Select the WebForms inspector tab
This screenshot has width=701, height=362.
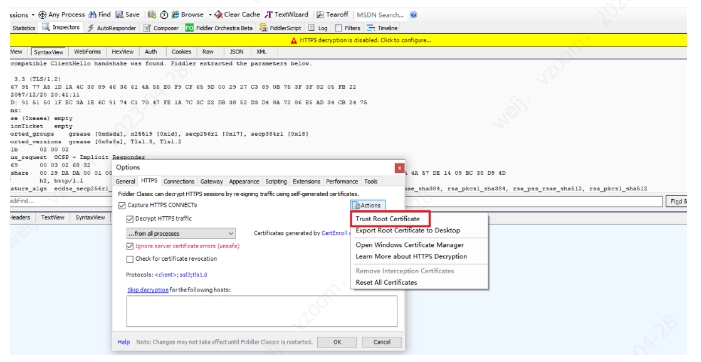[87, 52]
